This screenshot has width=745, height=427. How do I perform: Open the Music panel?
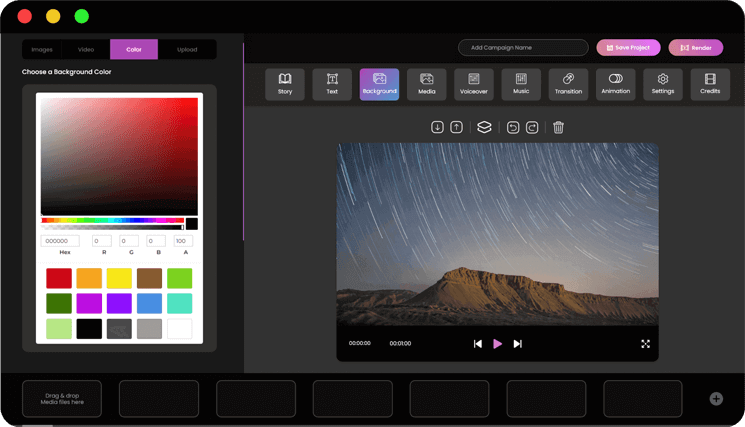tap(521, 84)
